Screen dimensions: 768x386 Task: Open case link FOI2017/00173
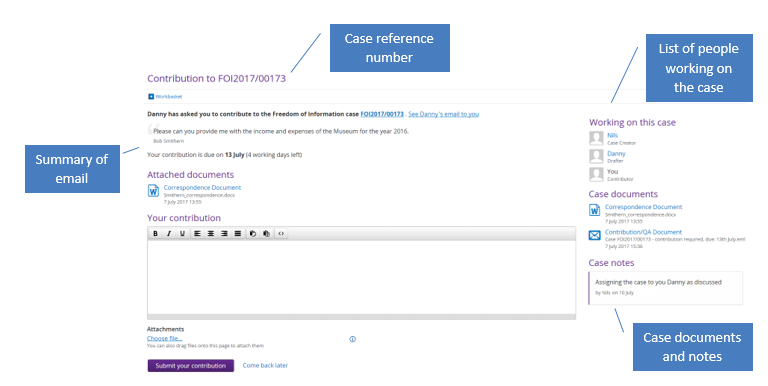382,114
